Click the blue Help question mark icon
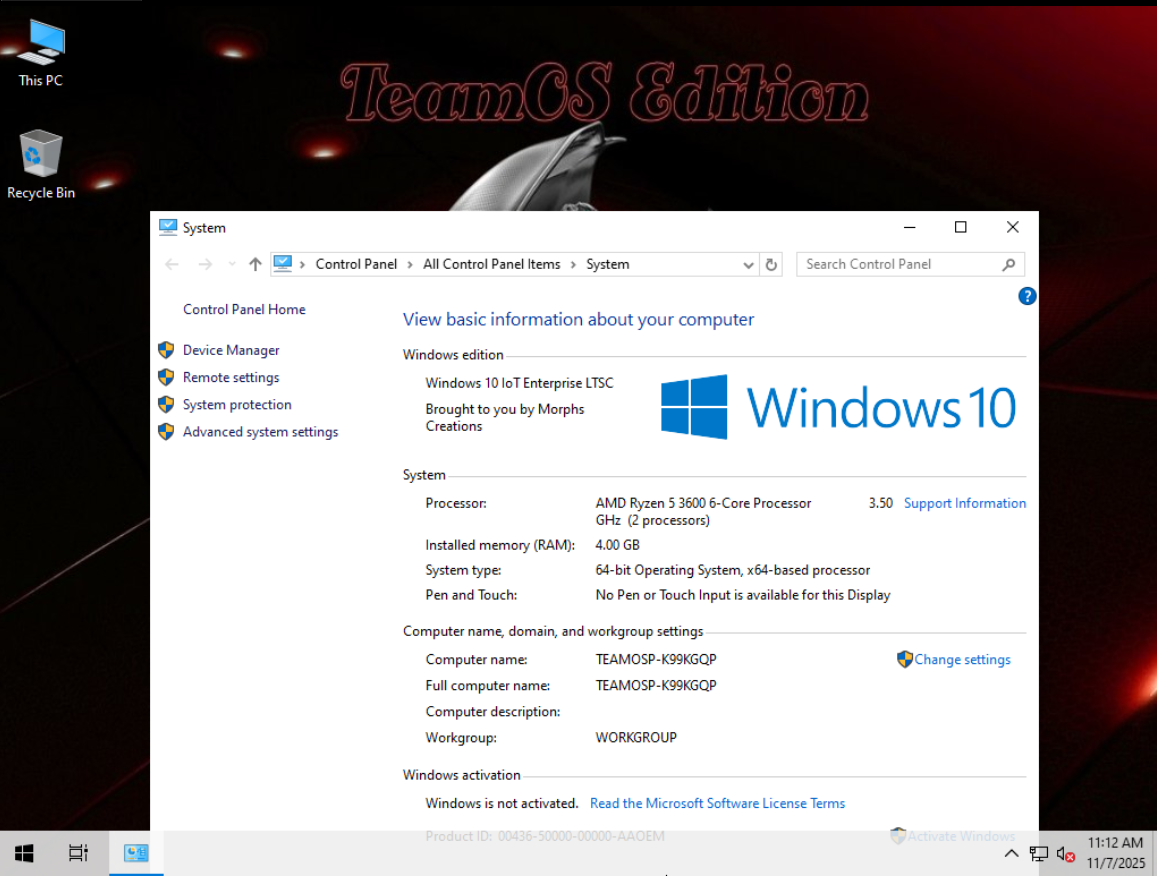This screenshot has width=1157, height=876. pos(1026,296)
